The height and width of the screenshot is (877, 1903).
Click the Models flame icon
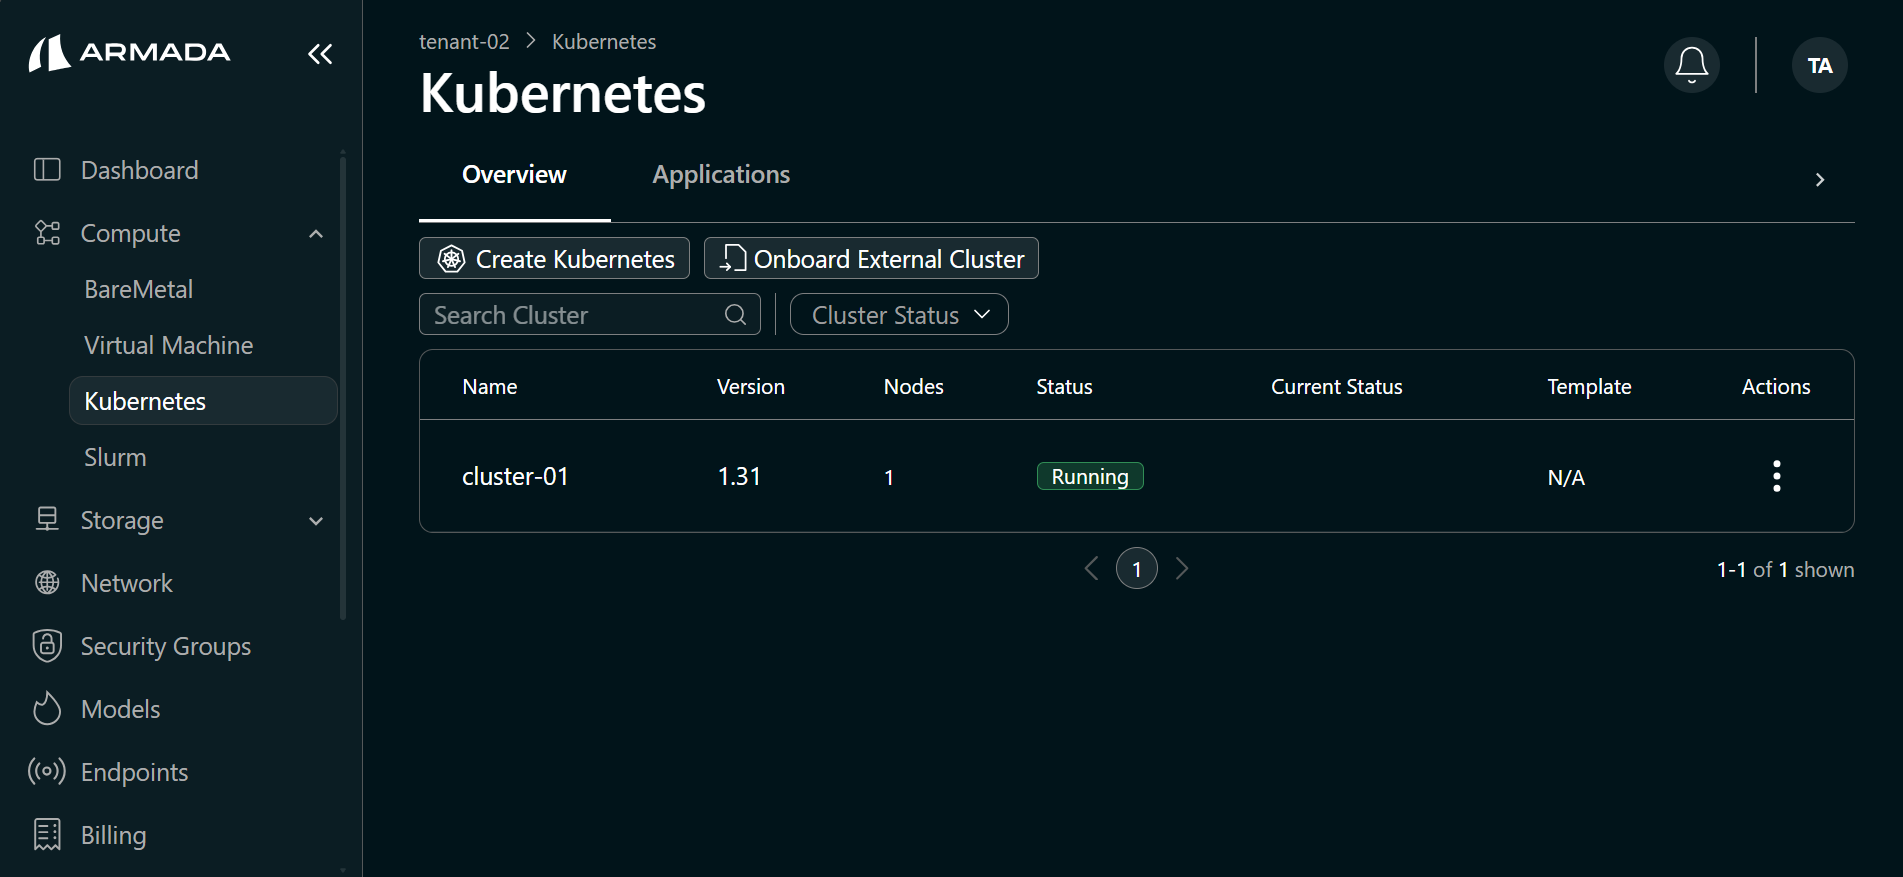47,708
